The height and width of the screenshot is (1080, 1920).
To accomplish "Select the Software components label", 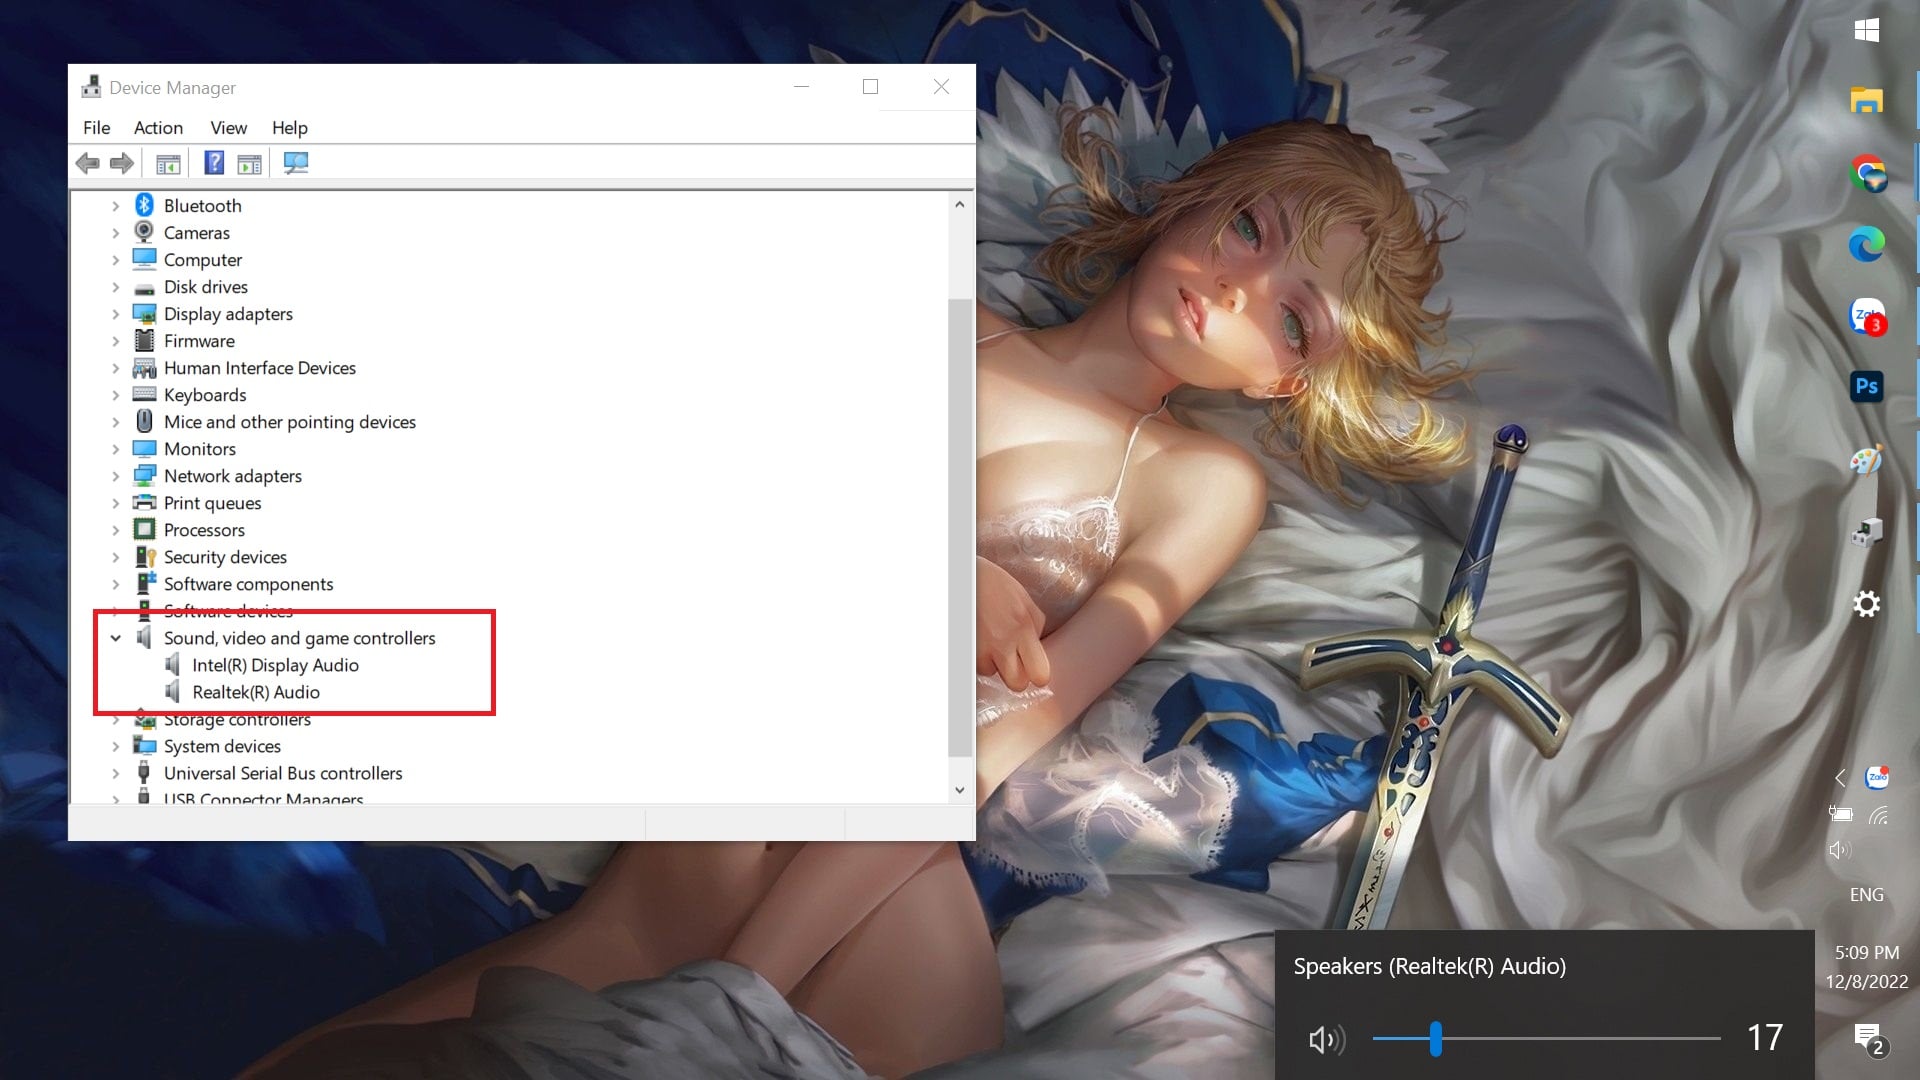I will pyautogui.click(x=248, y=584).
